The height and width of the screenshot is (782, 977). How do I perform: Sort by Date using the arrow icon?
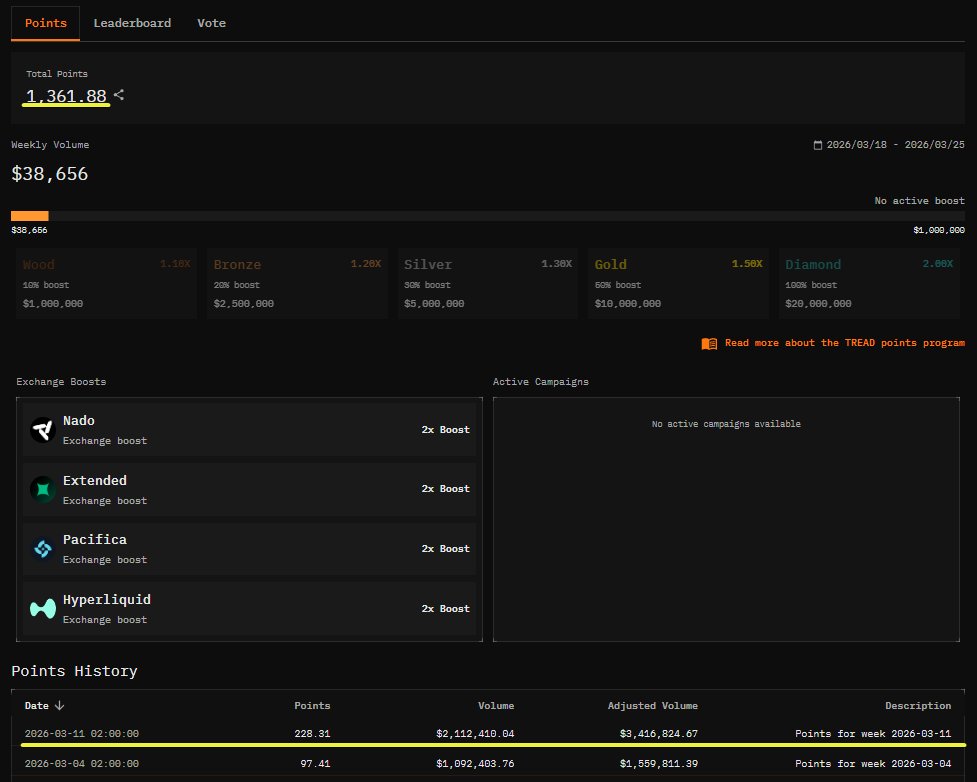coord(59,705)
